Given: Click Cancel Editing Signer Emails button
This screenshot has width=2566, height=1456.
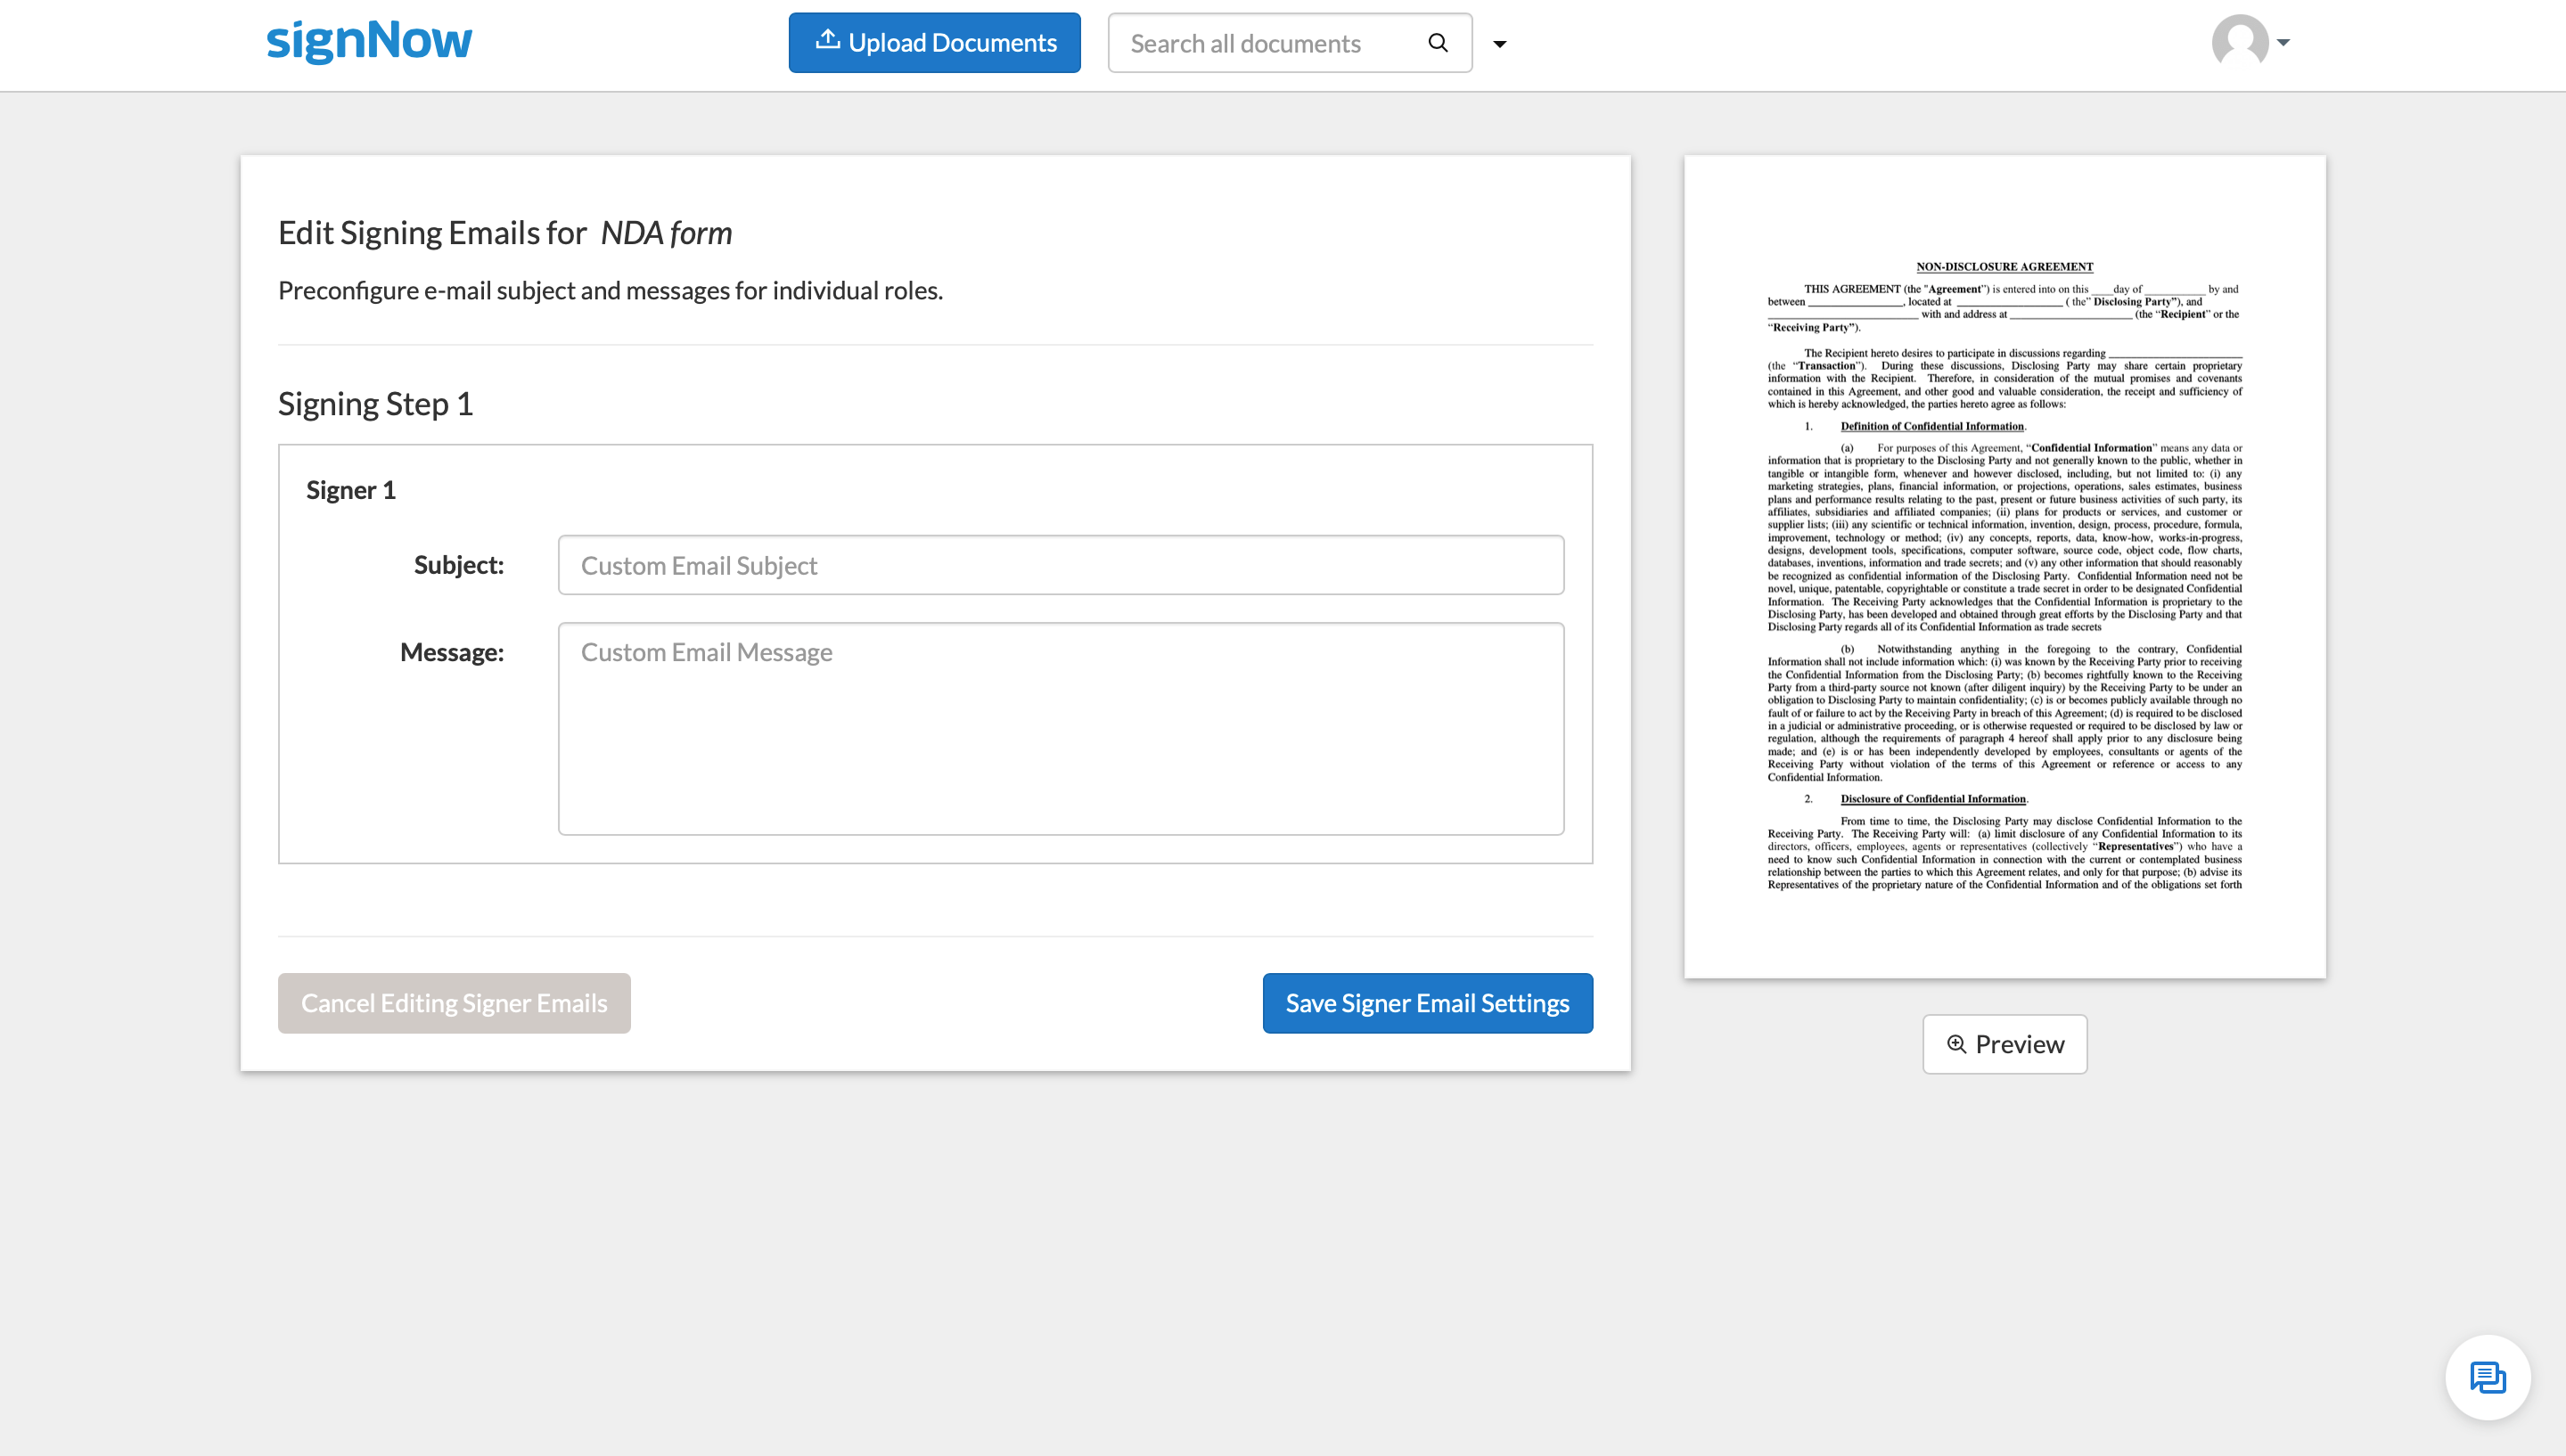Looking at the screenshot, I should click(x=453, y=1002).
